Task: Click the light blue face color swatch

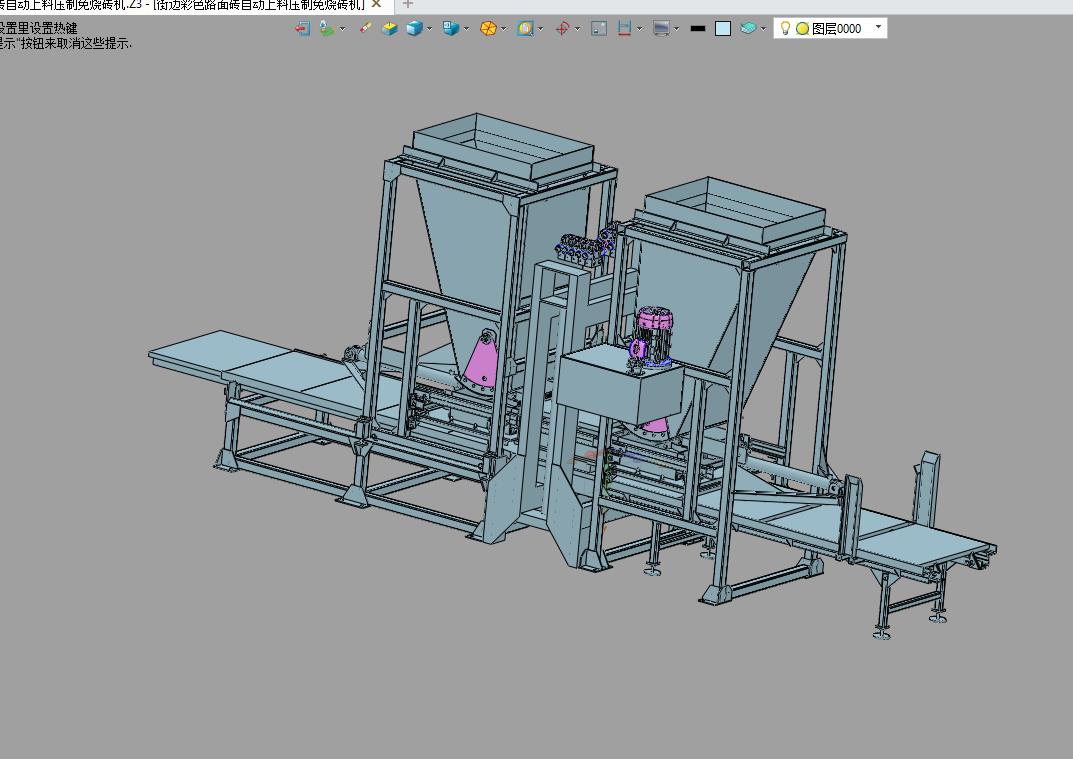Action: pyautogui.click(x=723, y=28)
